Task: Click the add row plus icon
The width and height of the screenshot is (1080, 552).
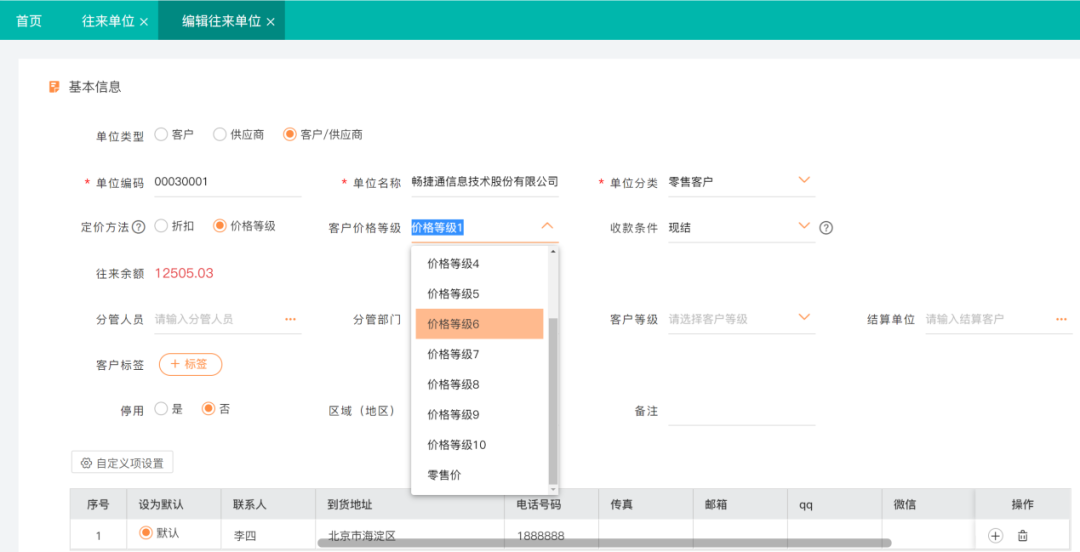Action: click(995, 536)
